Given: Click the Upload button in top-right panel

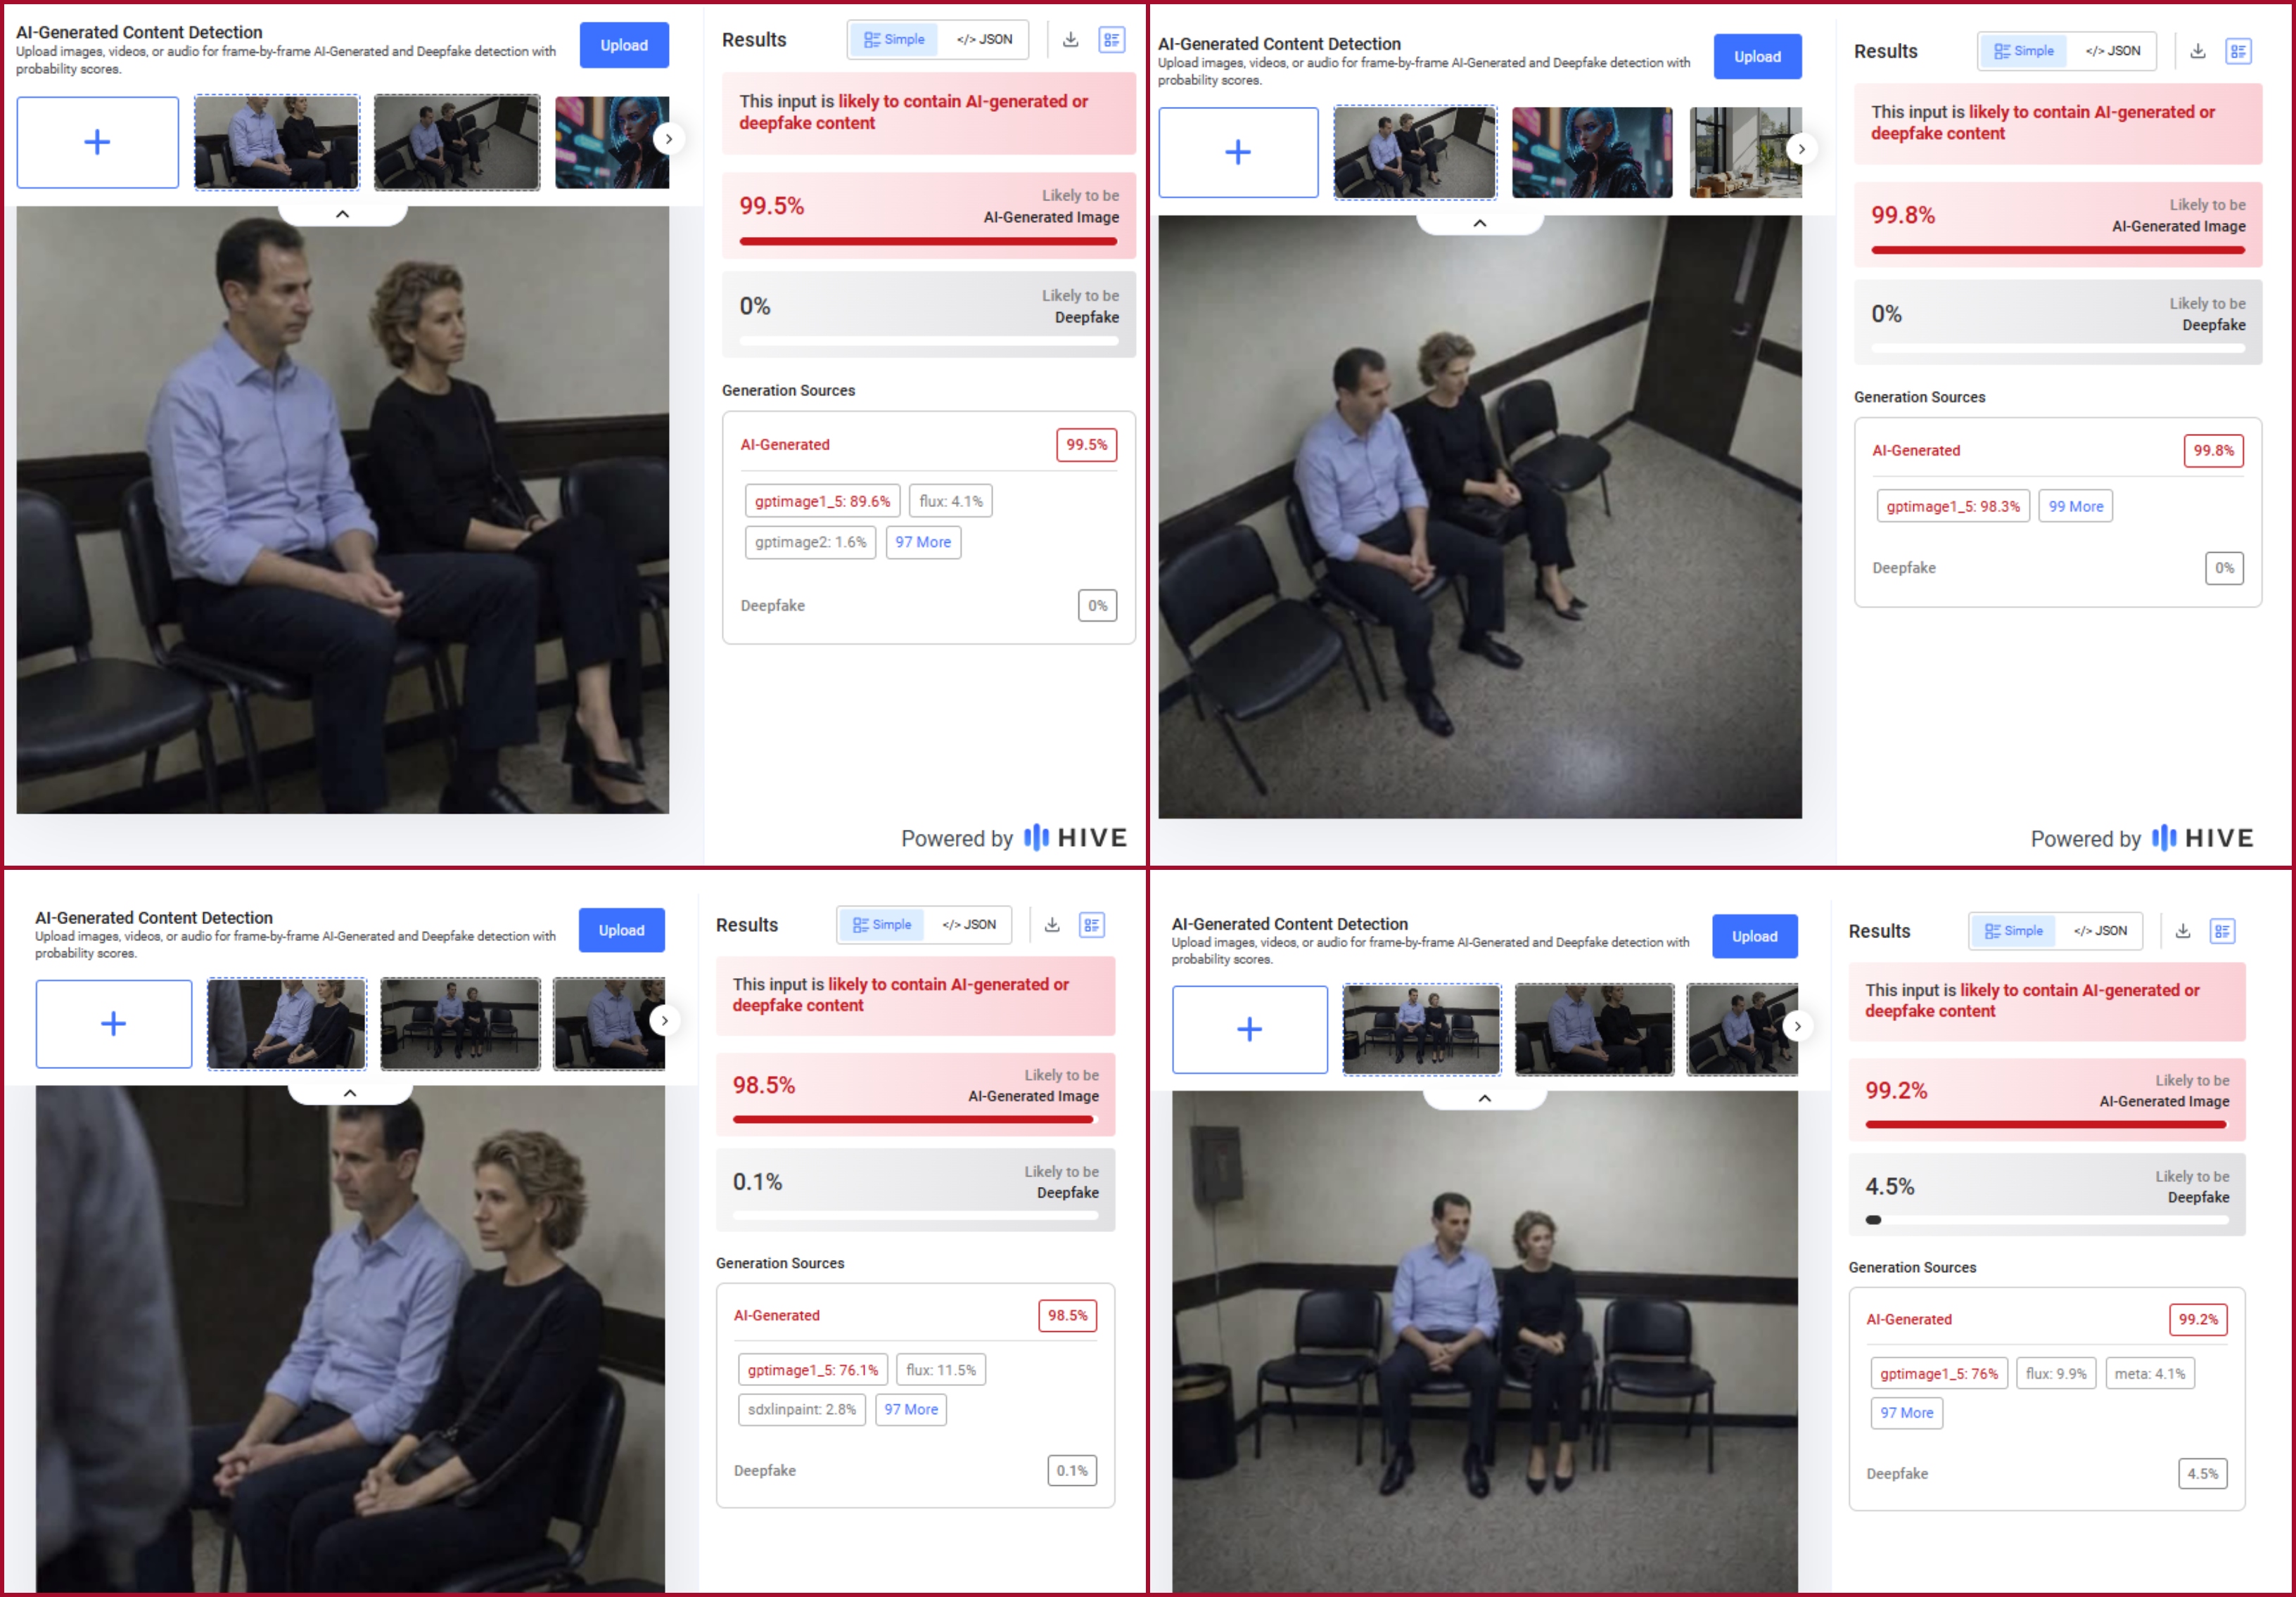Looking at the screenshot, I should click(x=1757, y=57).
